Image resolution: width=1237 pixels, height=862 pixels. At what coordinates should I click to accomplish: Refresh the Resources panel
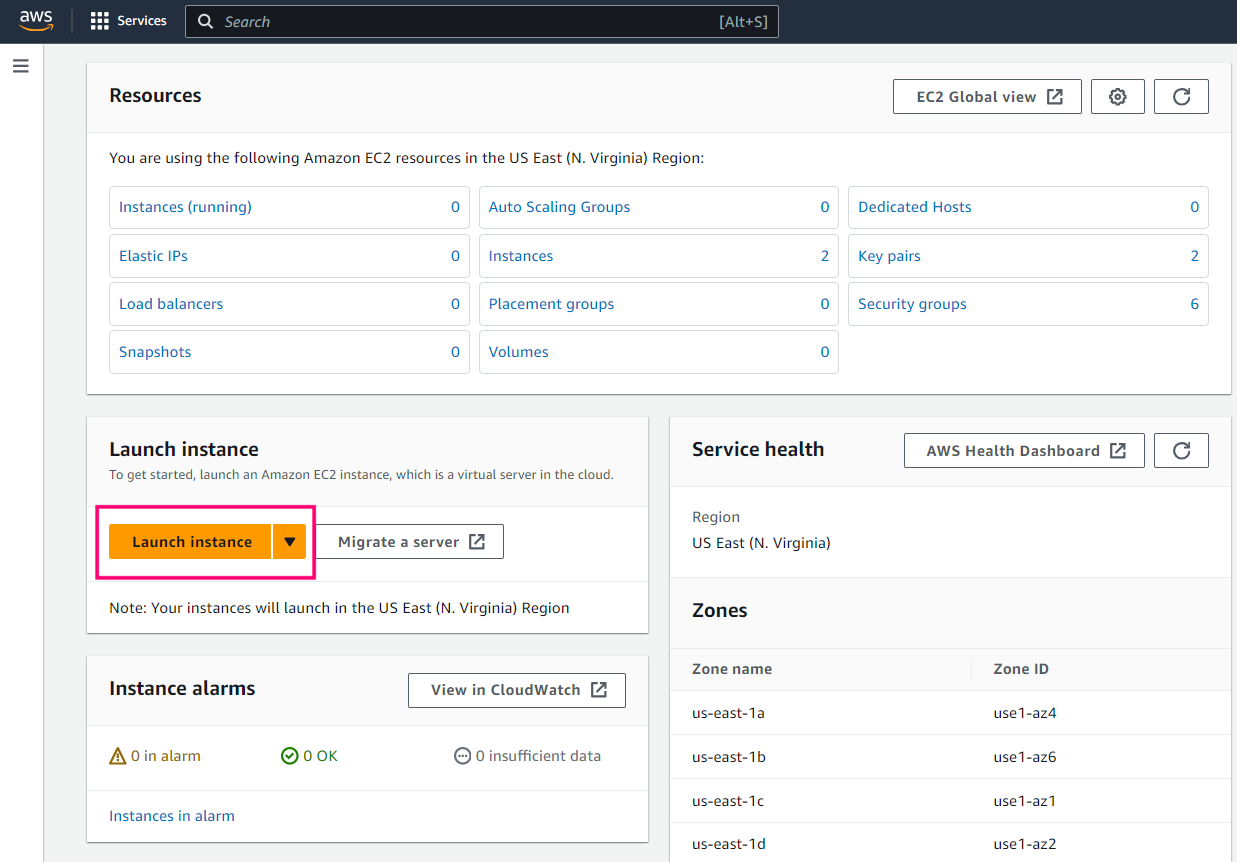[1181, 97]
